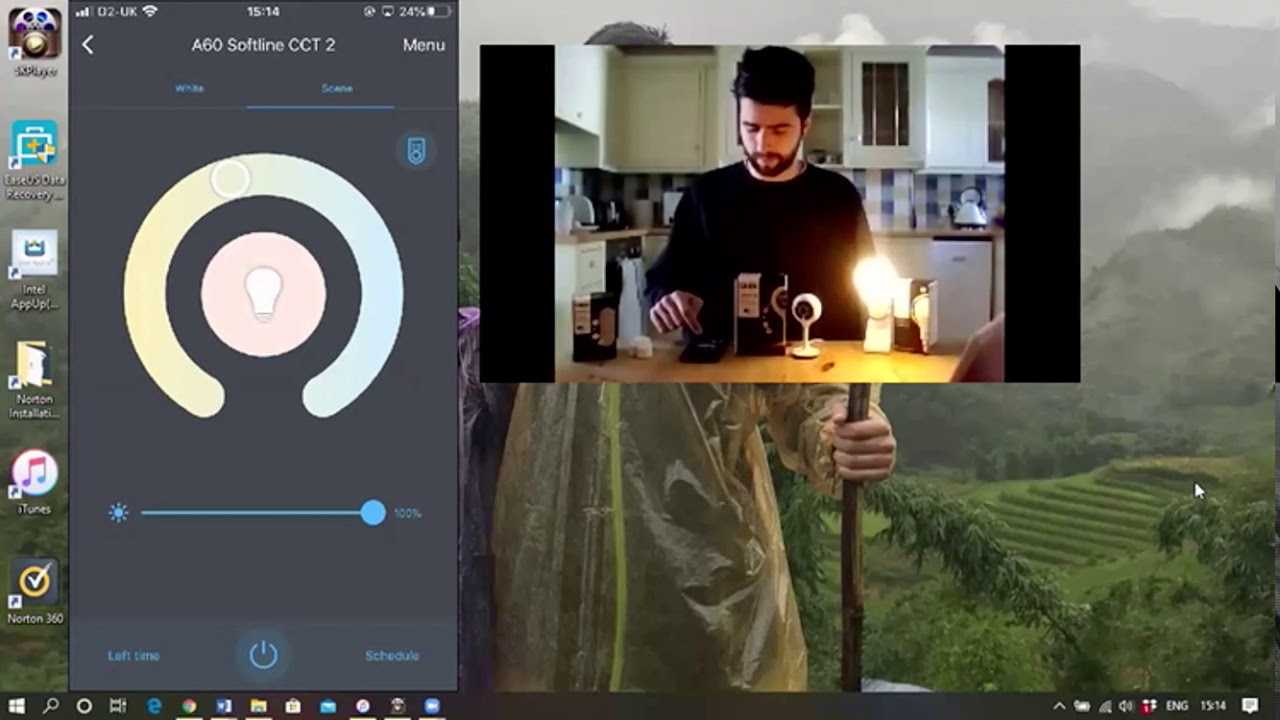
Task: Switch to the White tab
Action: (x=189, y=88)
